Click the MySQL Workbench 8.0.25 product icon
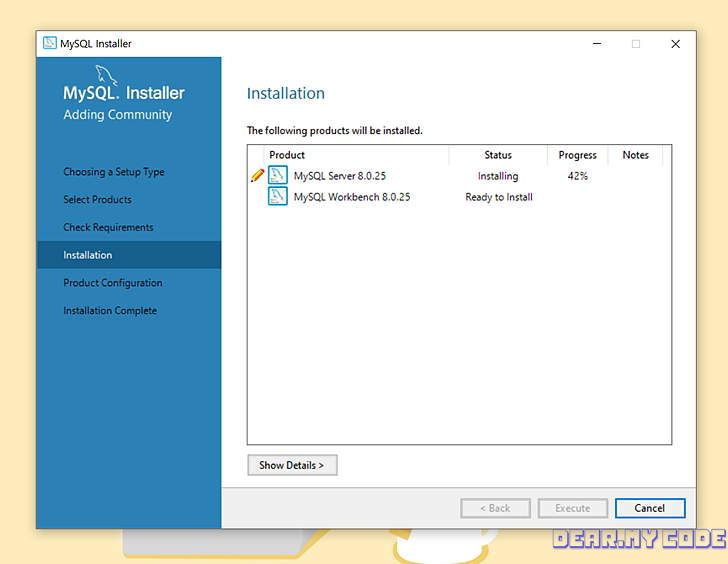 click(x=278, y=196)
